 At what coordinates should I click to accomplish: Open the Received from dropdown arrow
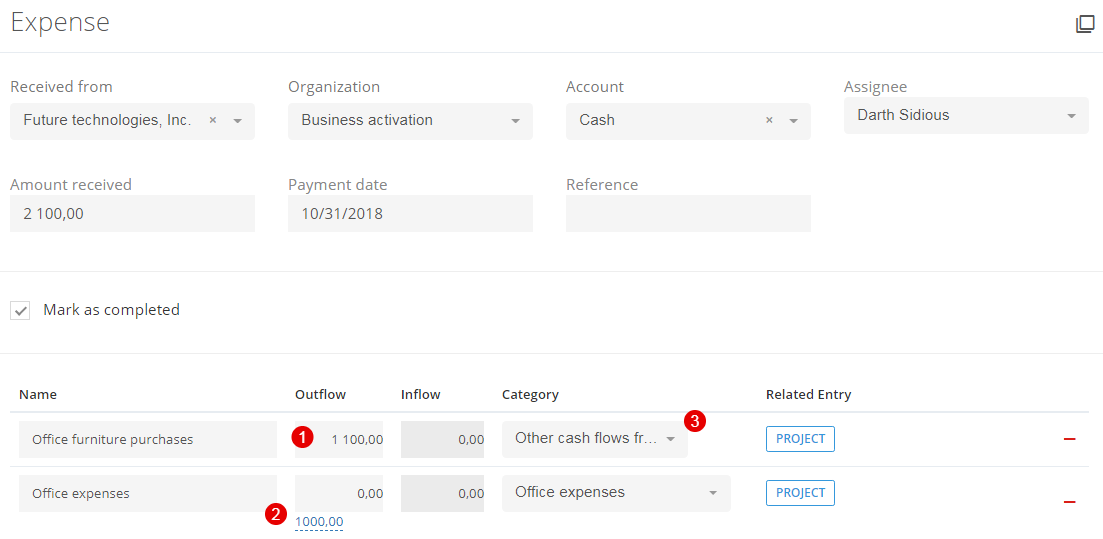pos(238,121)
